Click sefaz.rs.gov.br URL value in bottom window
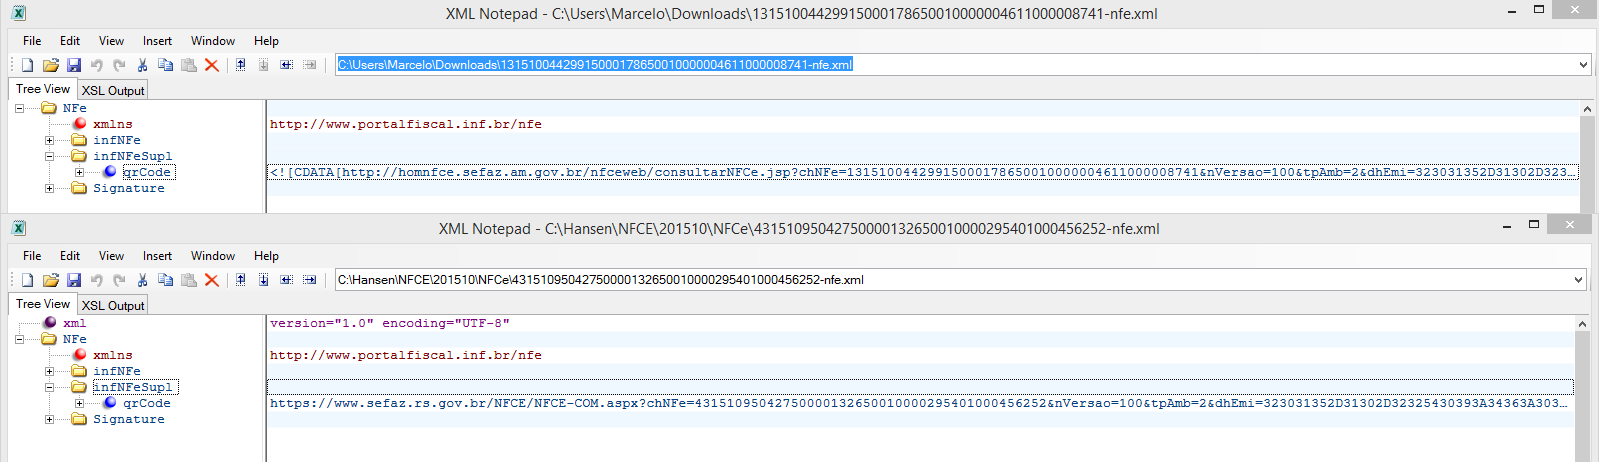Viewport: 1599px width, 462px height. coord(918,403)
